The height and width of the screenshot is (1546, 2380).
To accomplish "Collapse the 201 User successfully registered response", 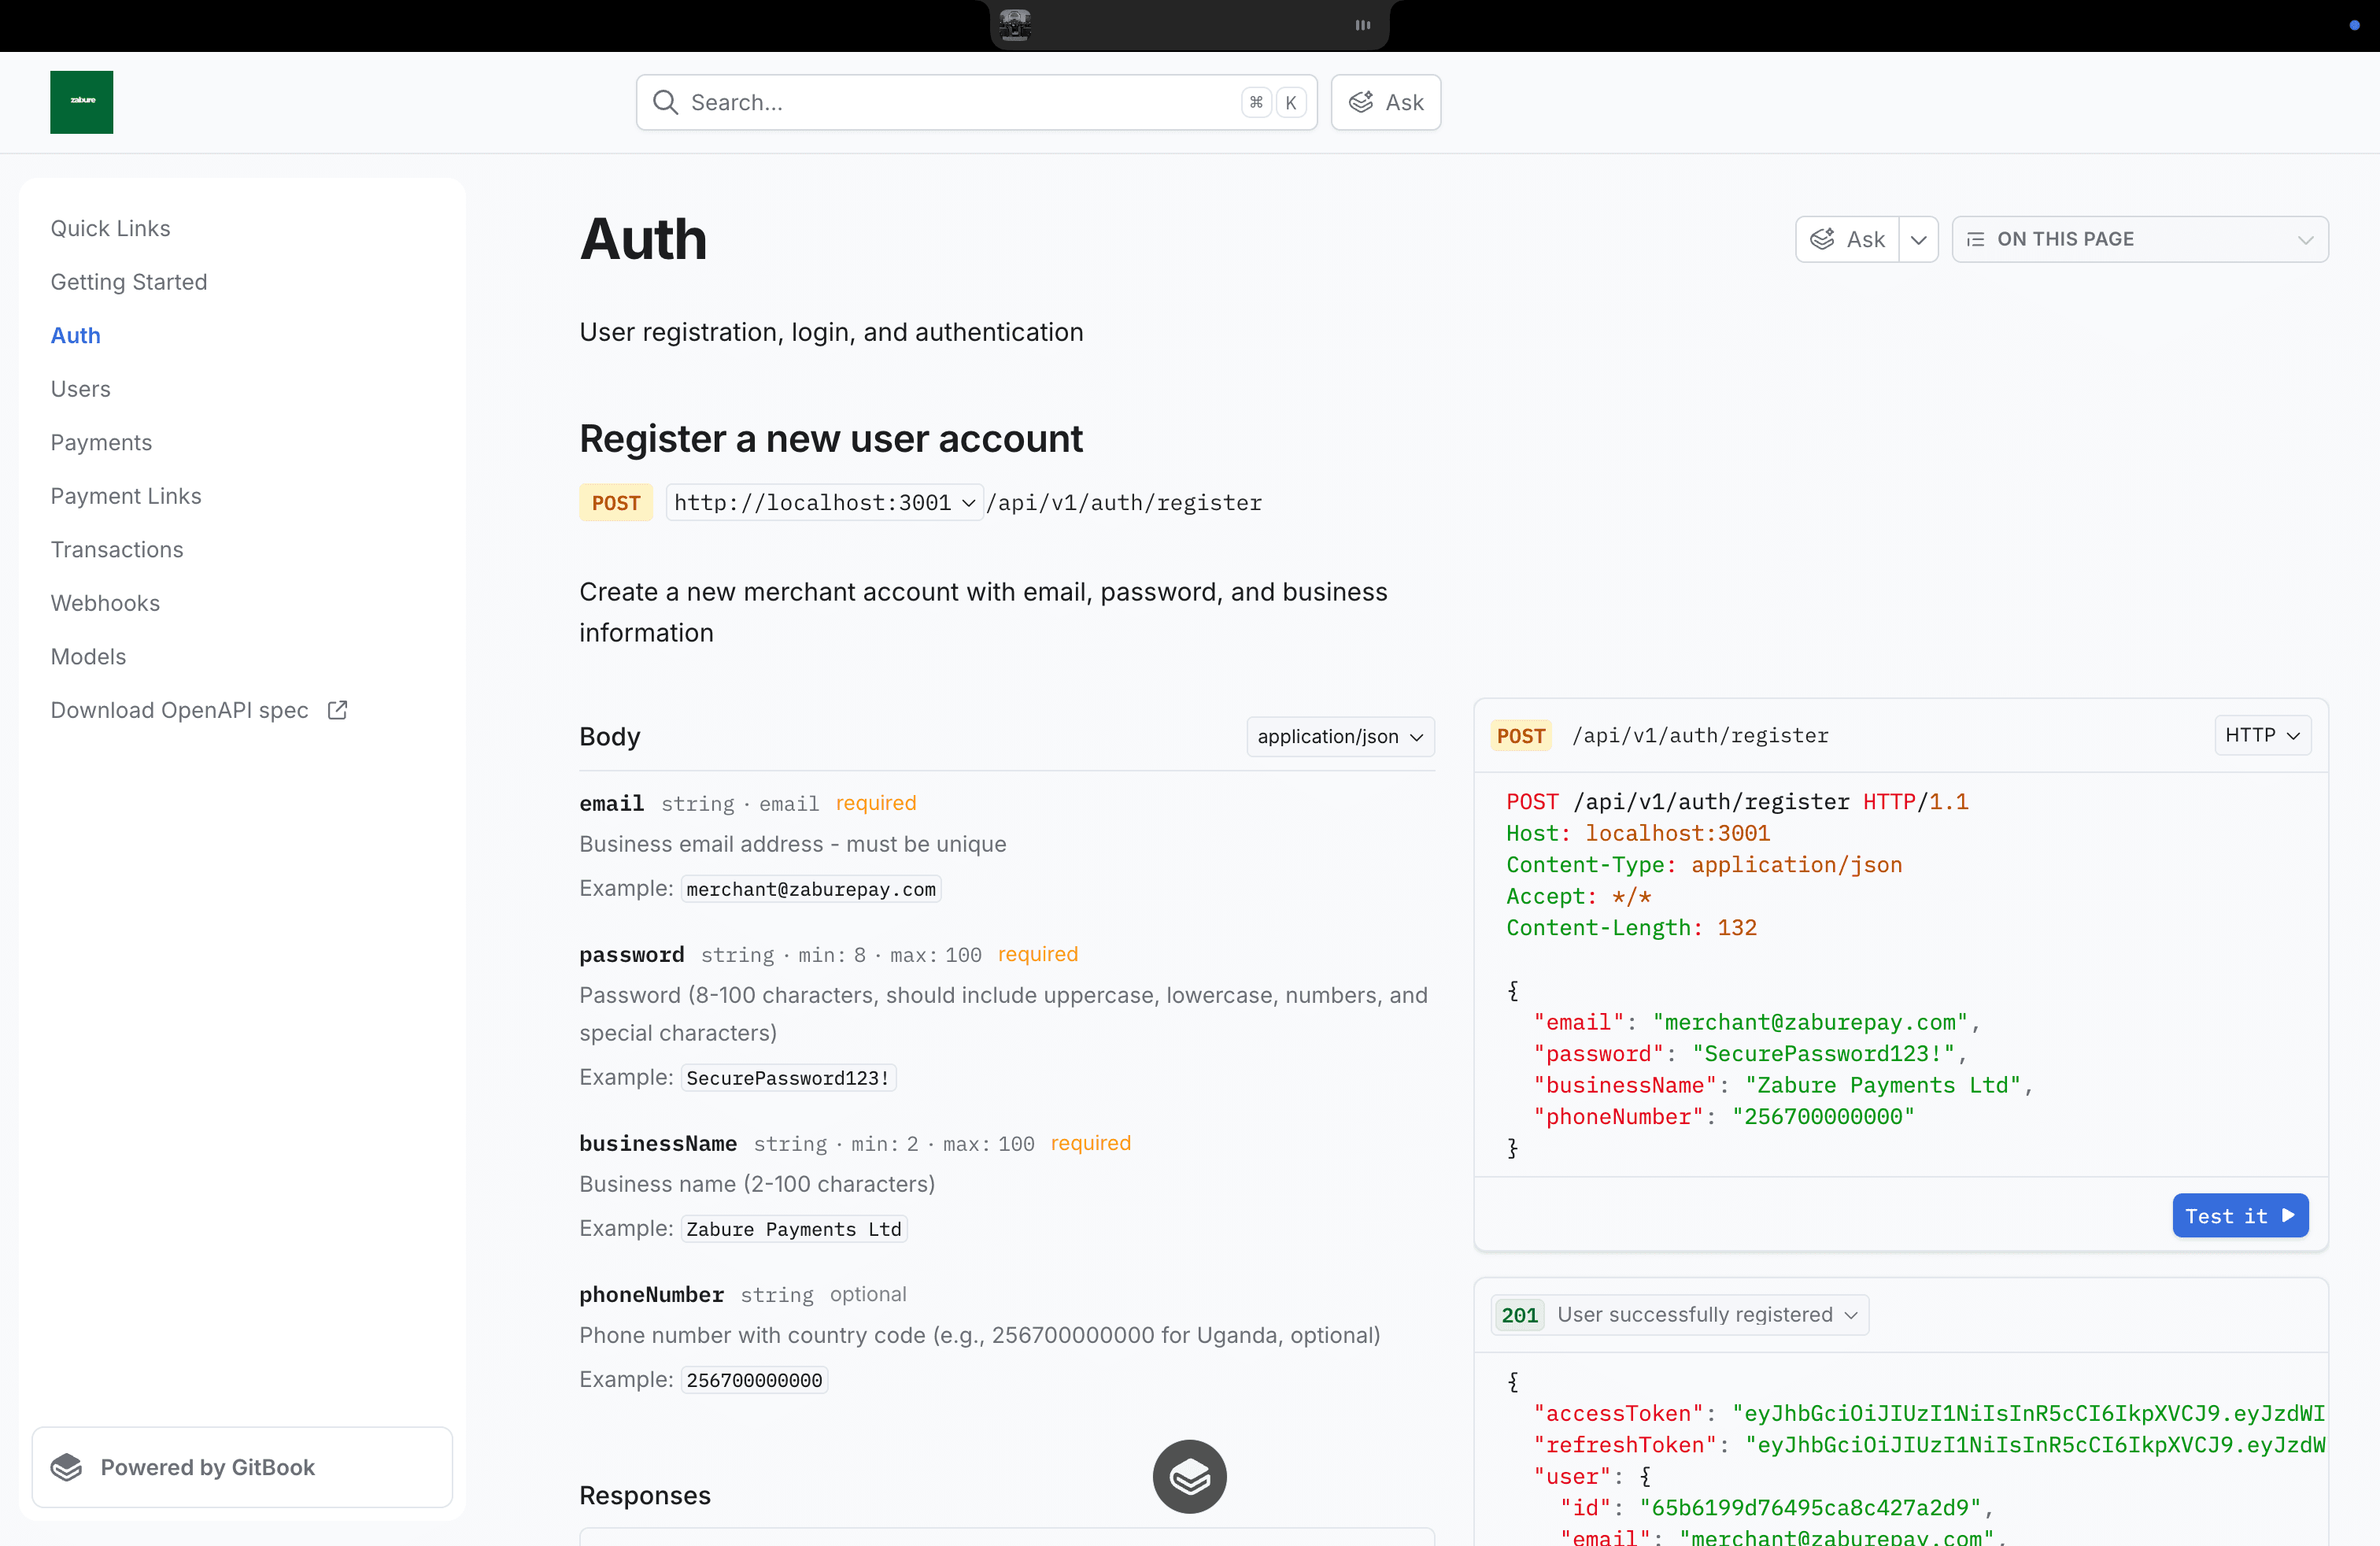I will click(x=1849, y=1315).
